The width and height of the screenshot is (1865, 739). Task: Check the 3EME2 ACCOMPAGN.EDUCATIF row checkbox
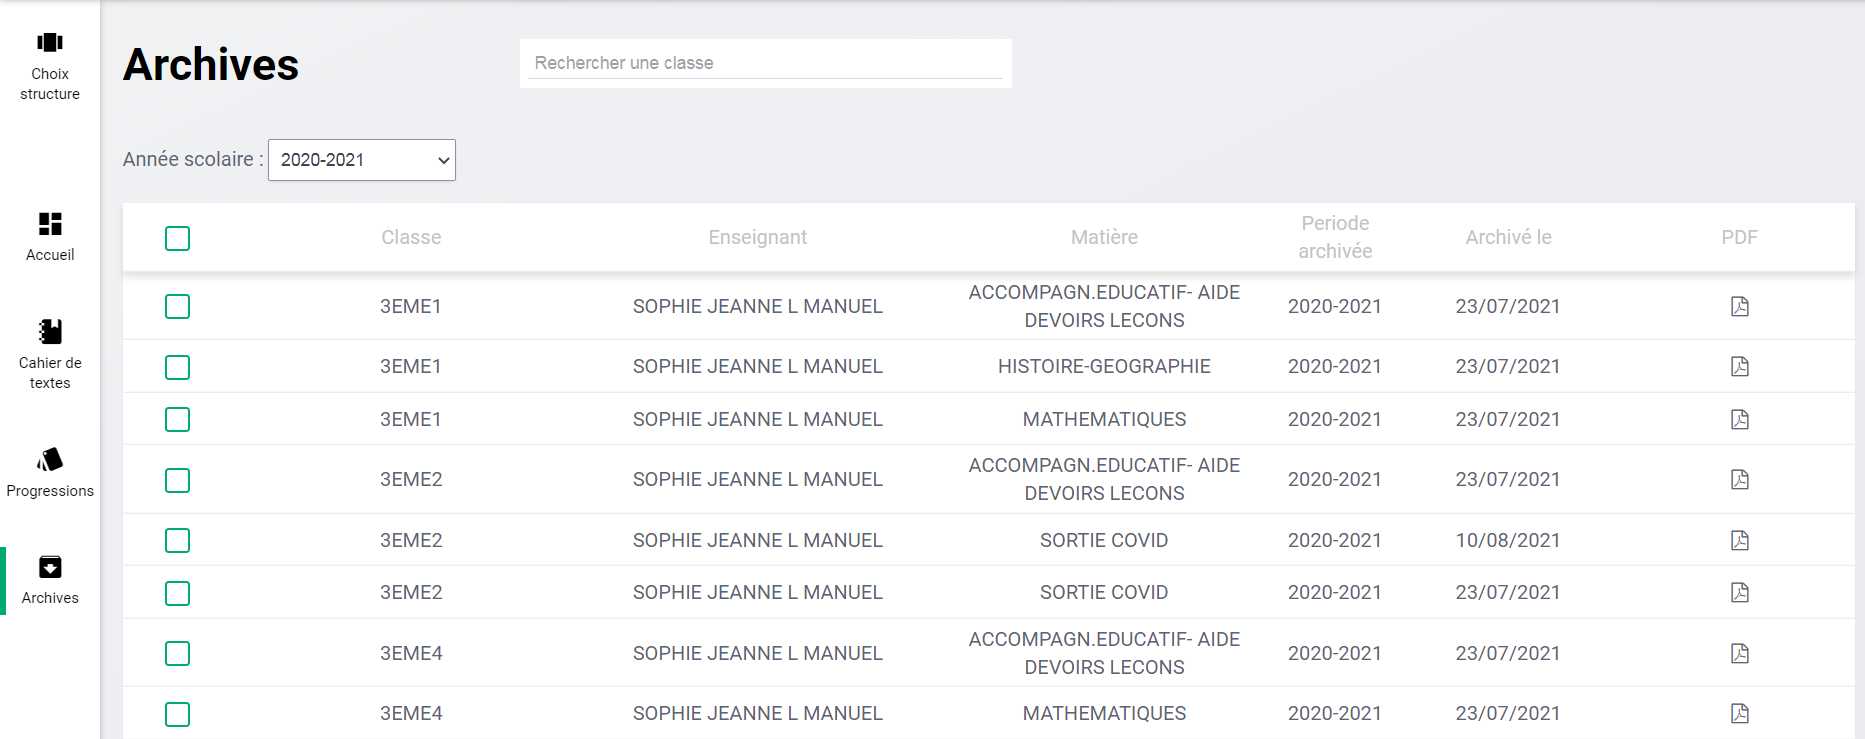[x=177, y=480]
